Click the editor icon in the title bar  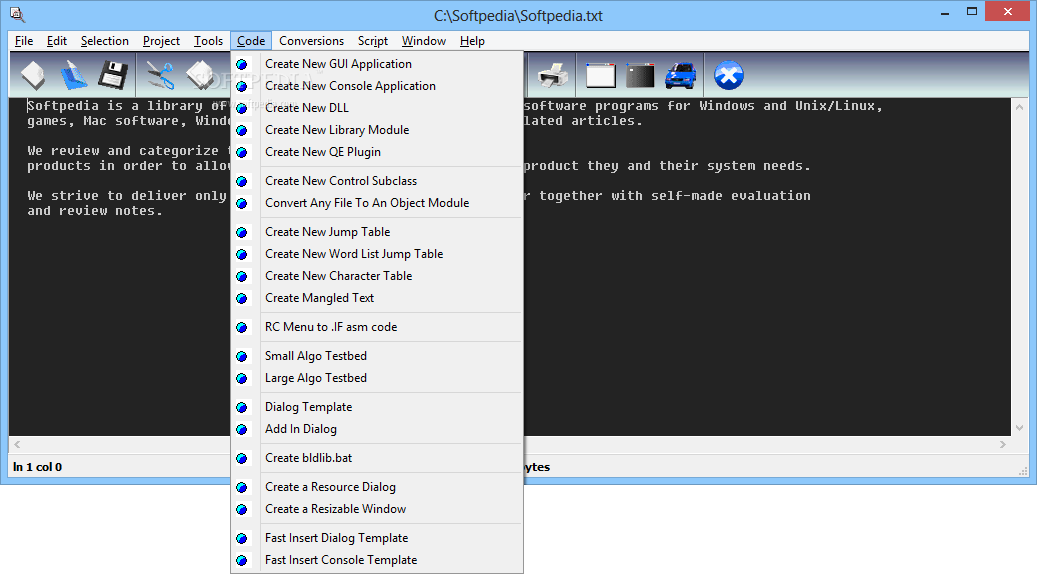[17, 15]
